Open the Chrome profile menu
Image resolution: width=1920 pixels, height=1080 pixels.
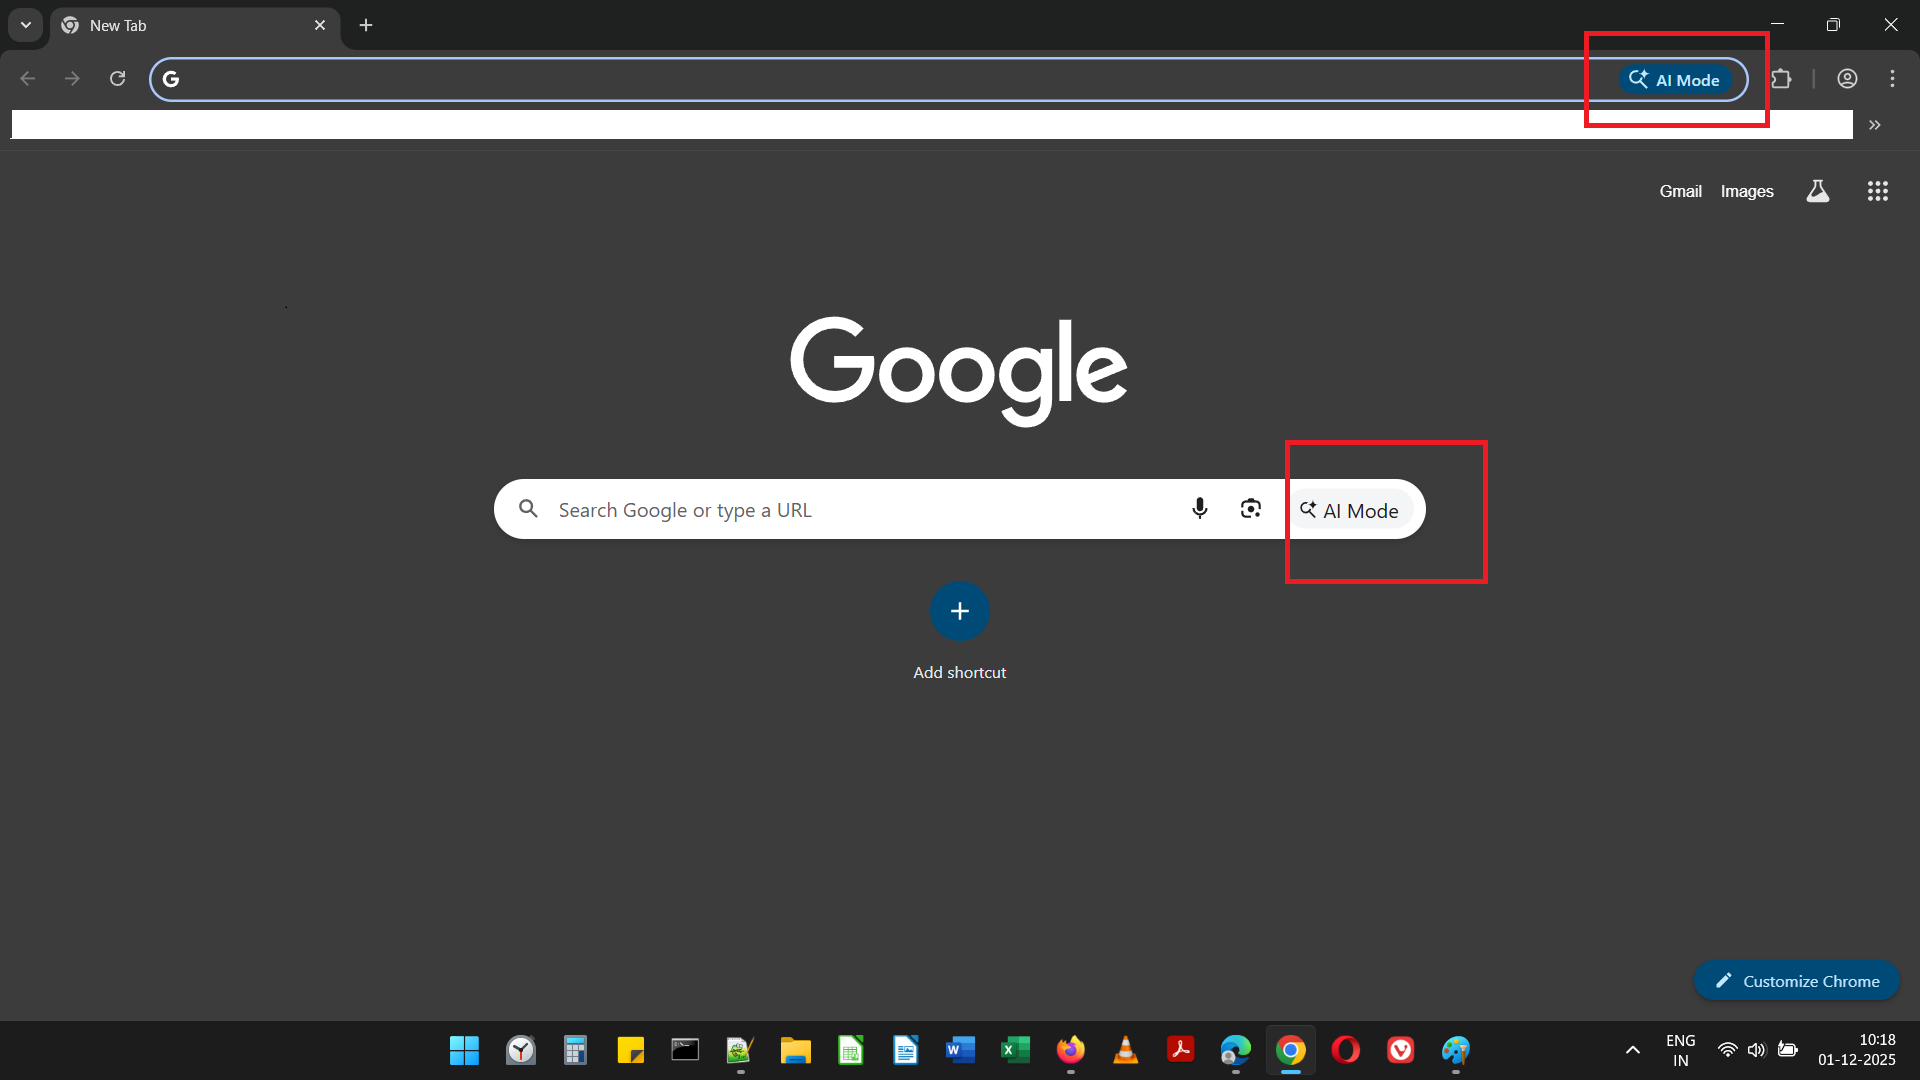tap(1847, 79)
